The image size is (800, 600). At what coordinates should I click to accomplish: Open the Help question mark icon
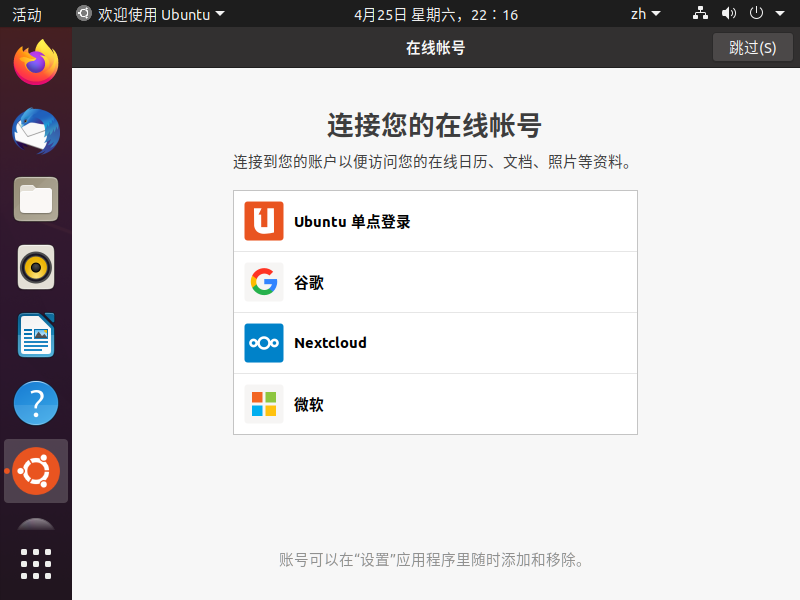pyautogui.click(x=36, y=403)
